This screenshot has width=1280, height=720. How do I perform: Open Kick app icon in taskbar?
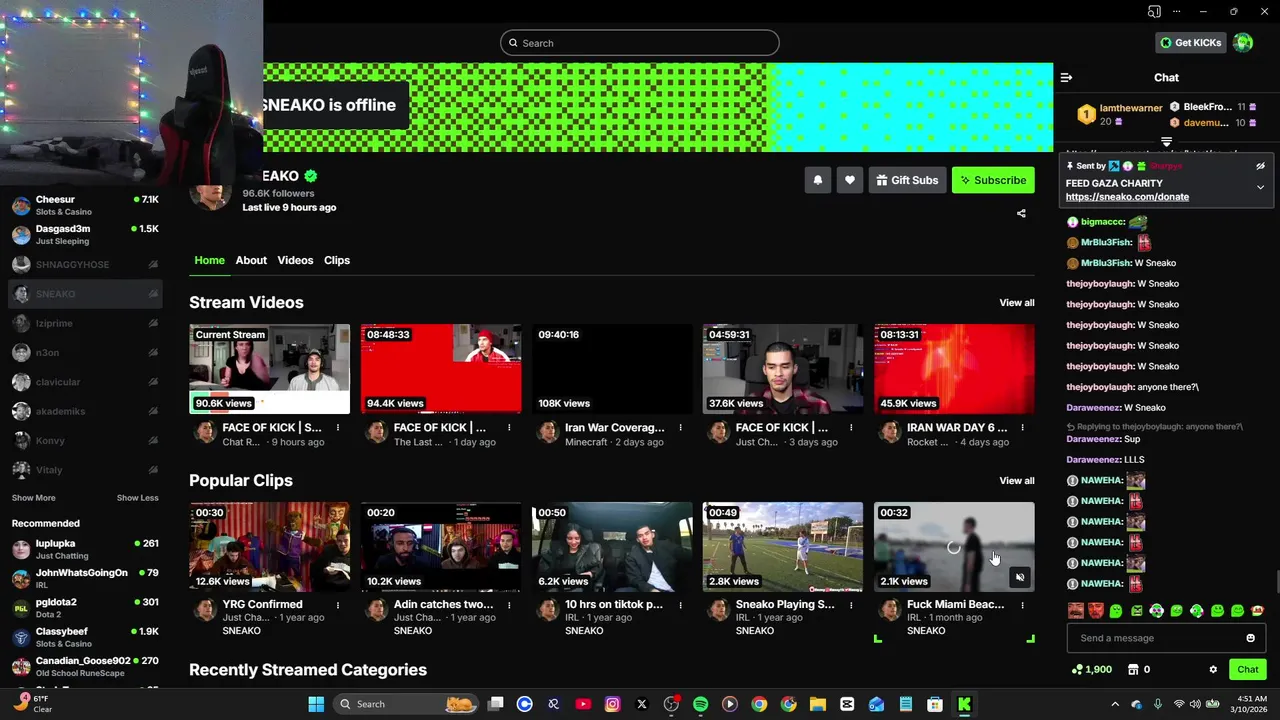coord(964,704)
